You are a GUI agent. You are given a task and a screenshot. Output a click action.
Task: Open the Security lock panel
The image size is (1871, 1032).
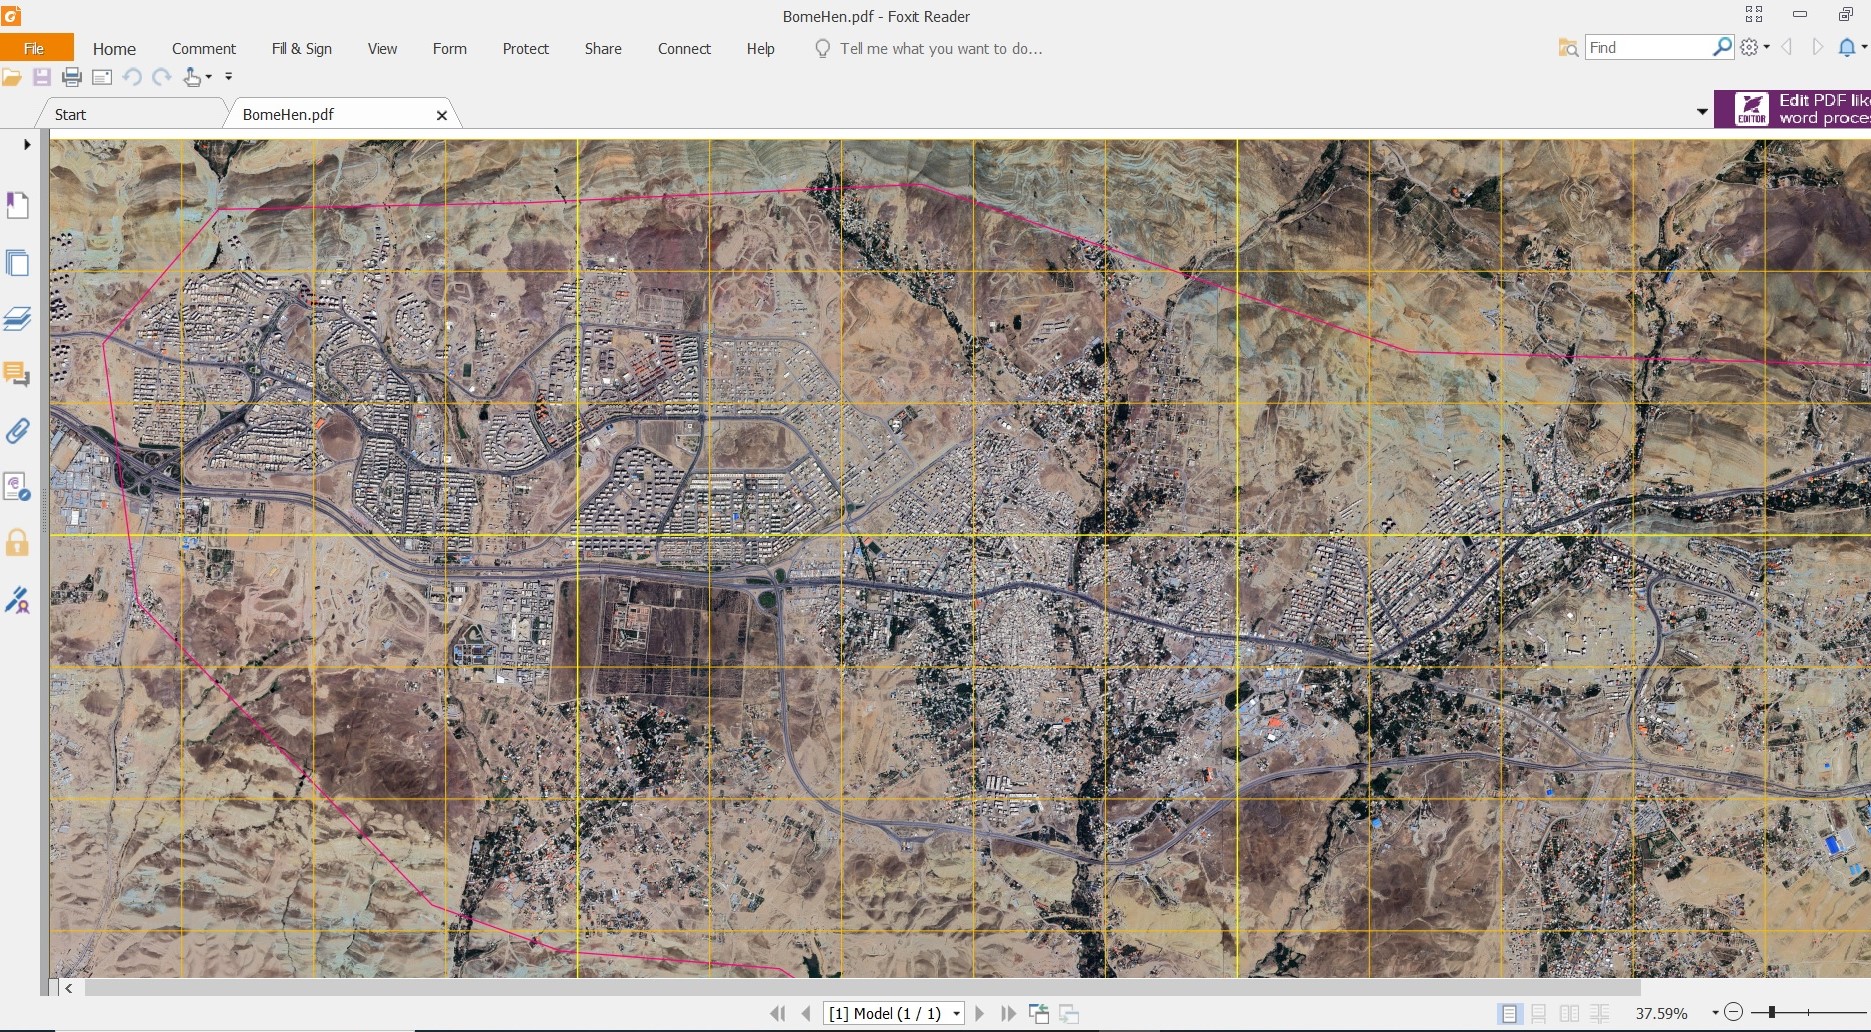pos(17,543)
